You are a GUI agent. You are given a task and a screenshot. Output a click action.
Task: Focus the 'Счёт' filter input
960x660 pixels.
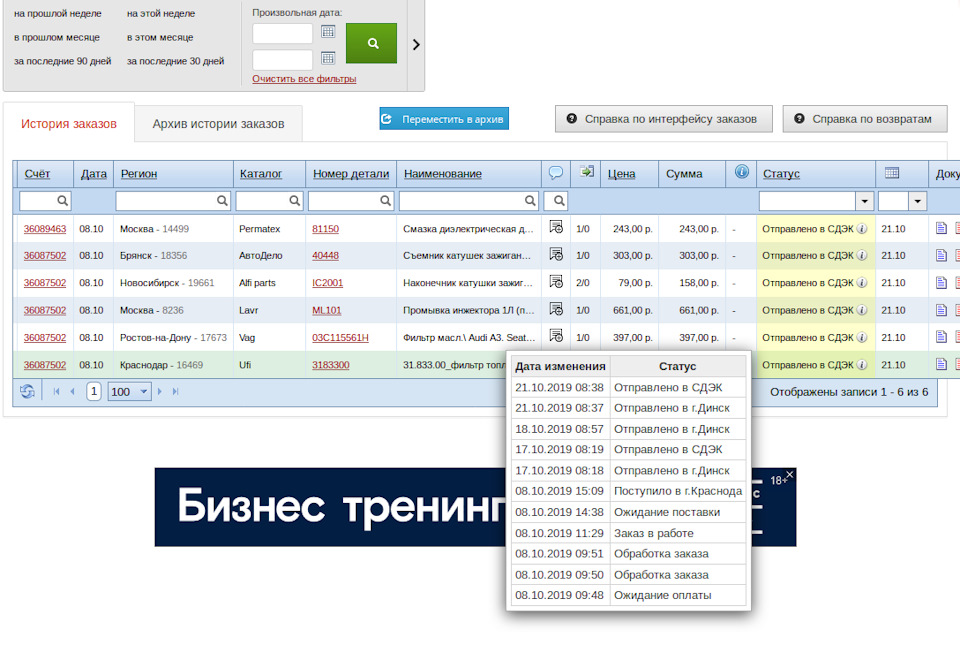(45, 201)
